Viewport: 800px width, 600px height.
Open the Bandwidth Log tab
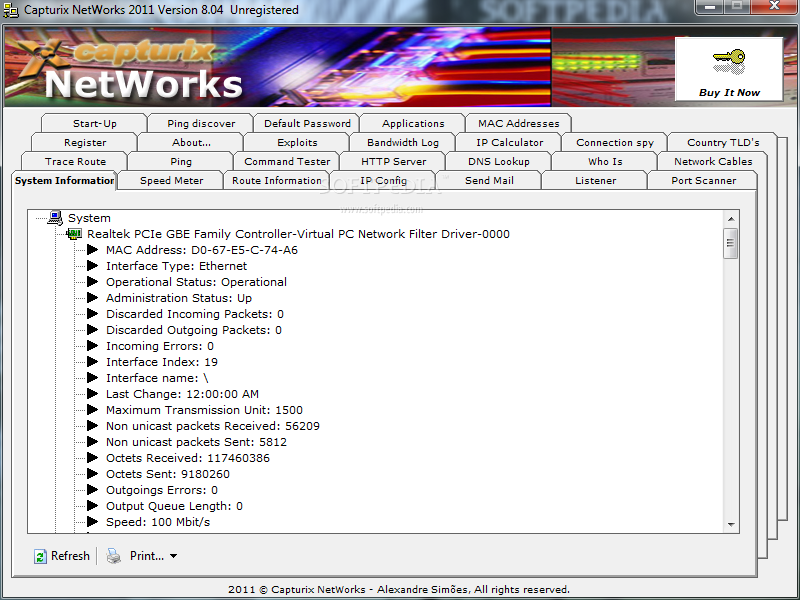(x=403, y=143)
